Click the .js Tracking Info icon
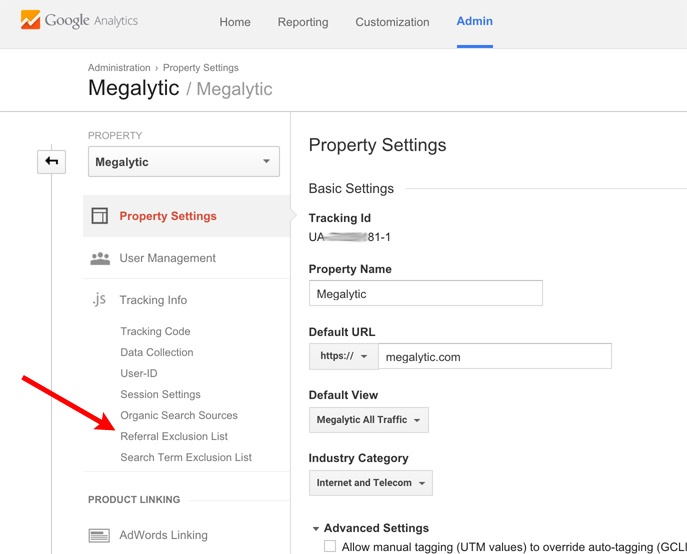The height and width of the screenshot is (554, 687). coord(99,300)
